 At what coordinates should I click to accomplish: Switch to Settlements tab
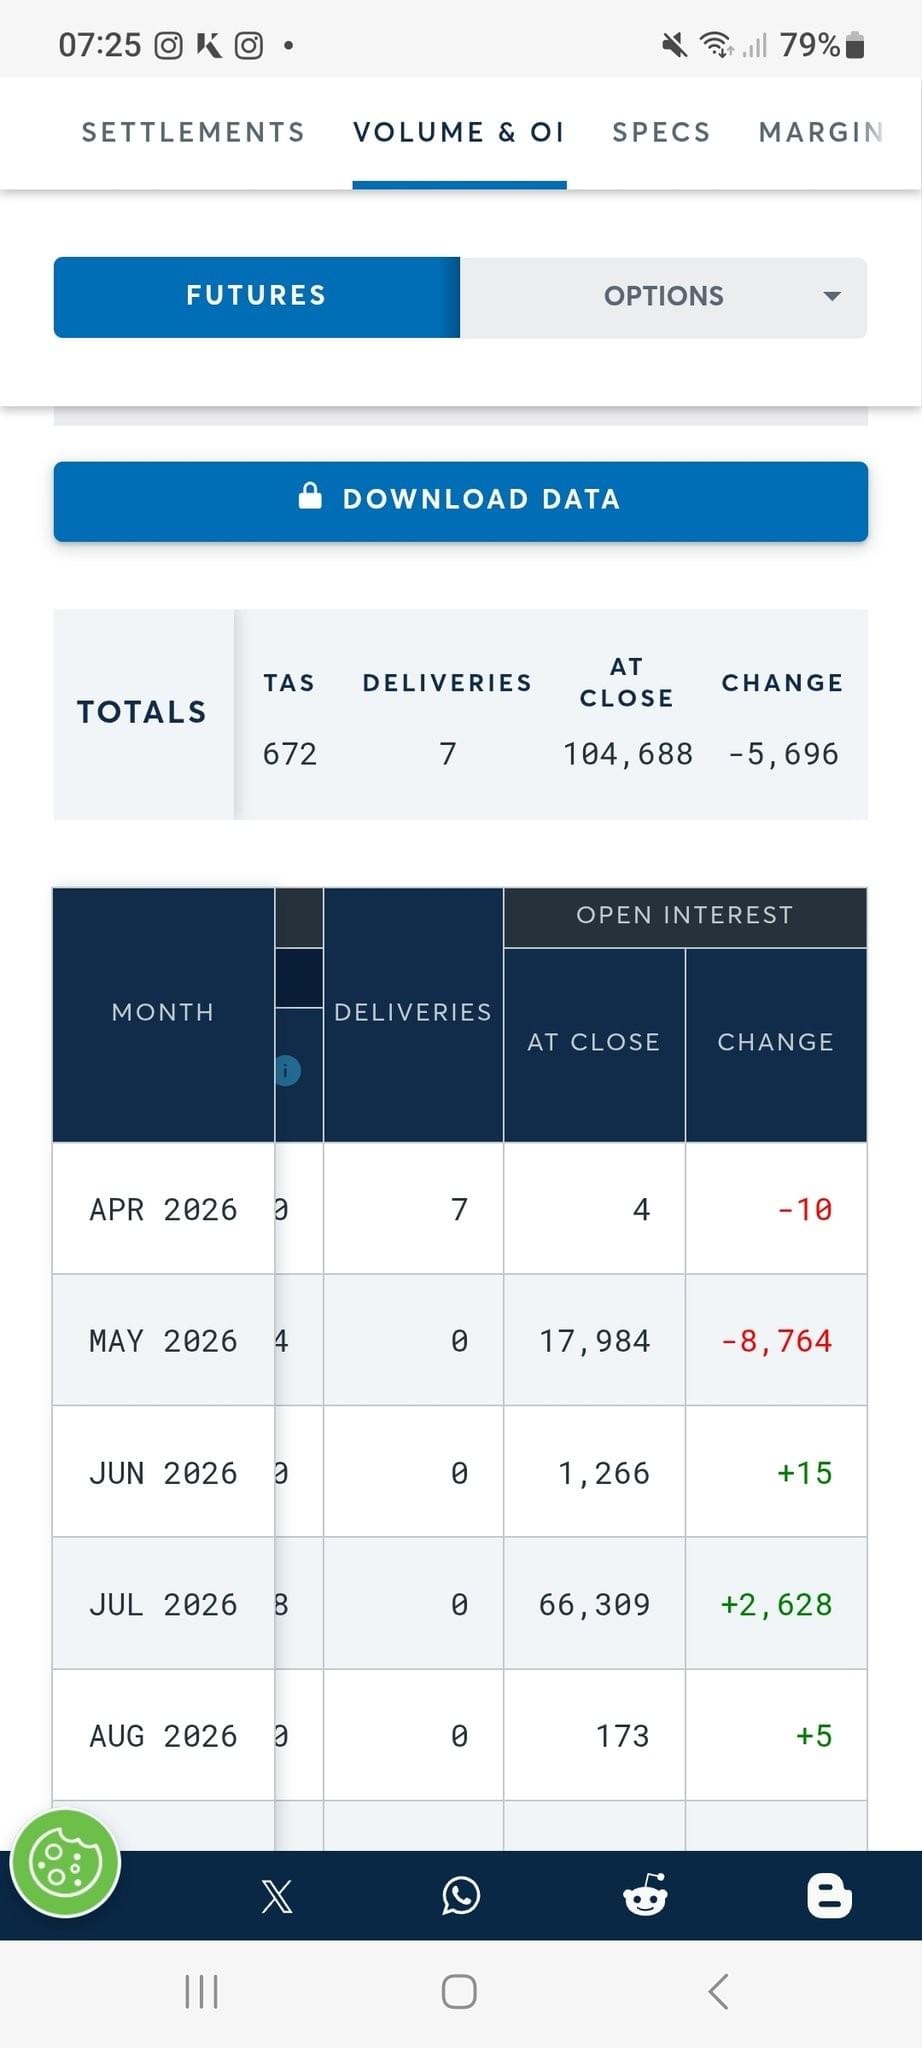[x=193, y=132]
